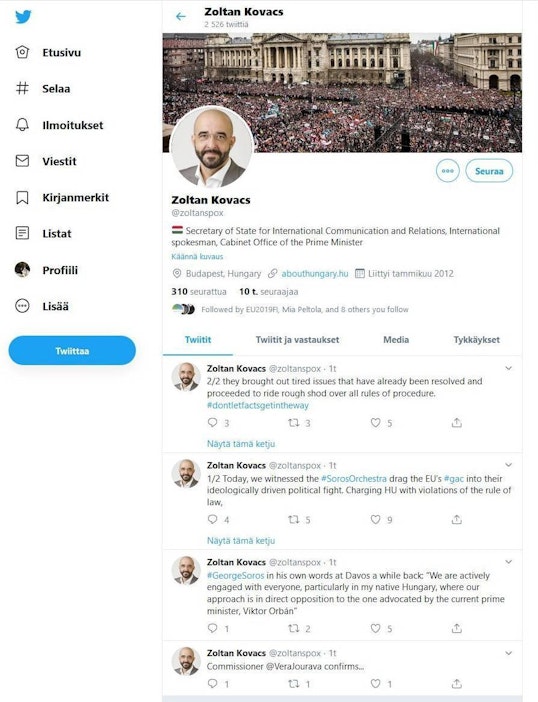Retweet the #SorosOrchestra tweet
Image resolution: width=538 pixels, height=702 pixels.
pos(294,519)
